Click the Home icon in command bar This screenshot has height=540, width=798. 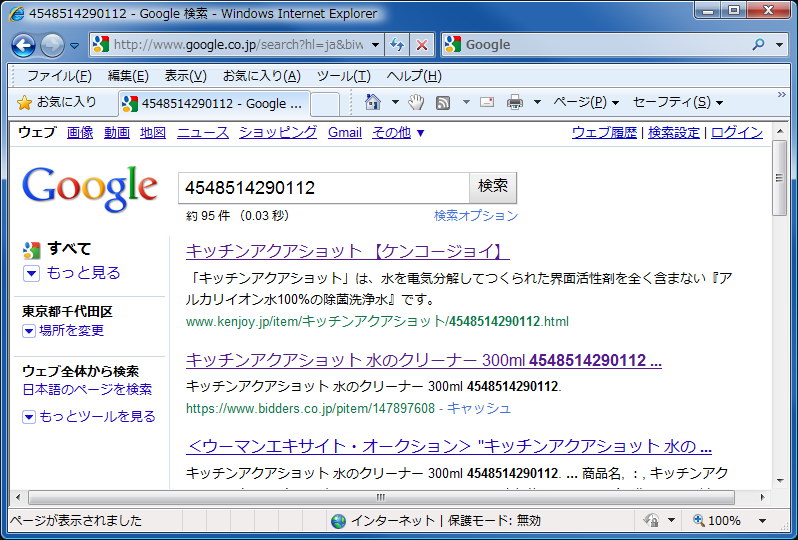373,102
